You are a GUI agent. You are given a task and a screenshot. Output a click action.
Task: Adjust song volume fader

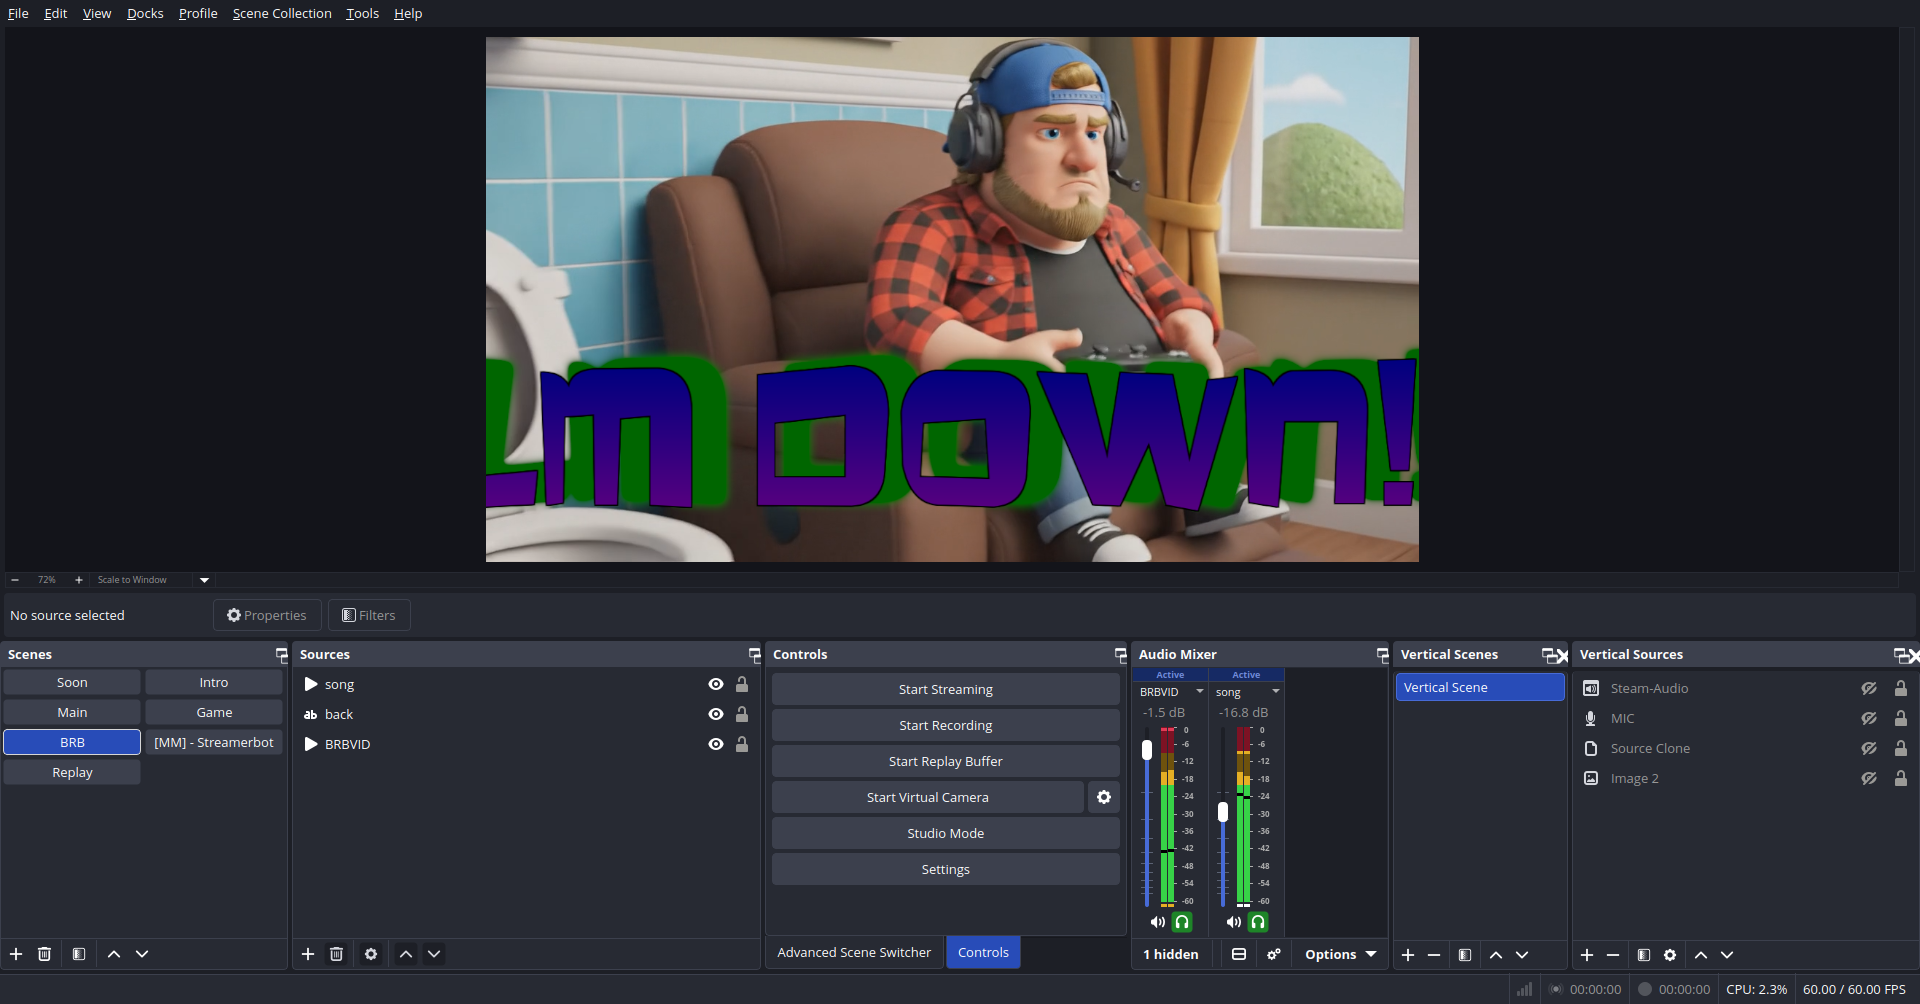click(1223, 812)
